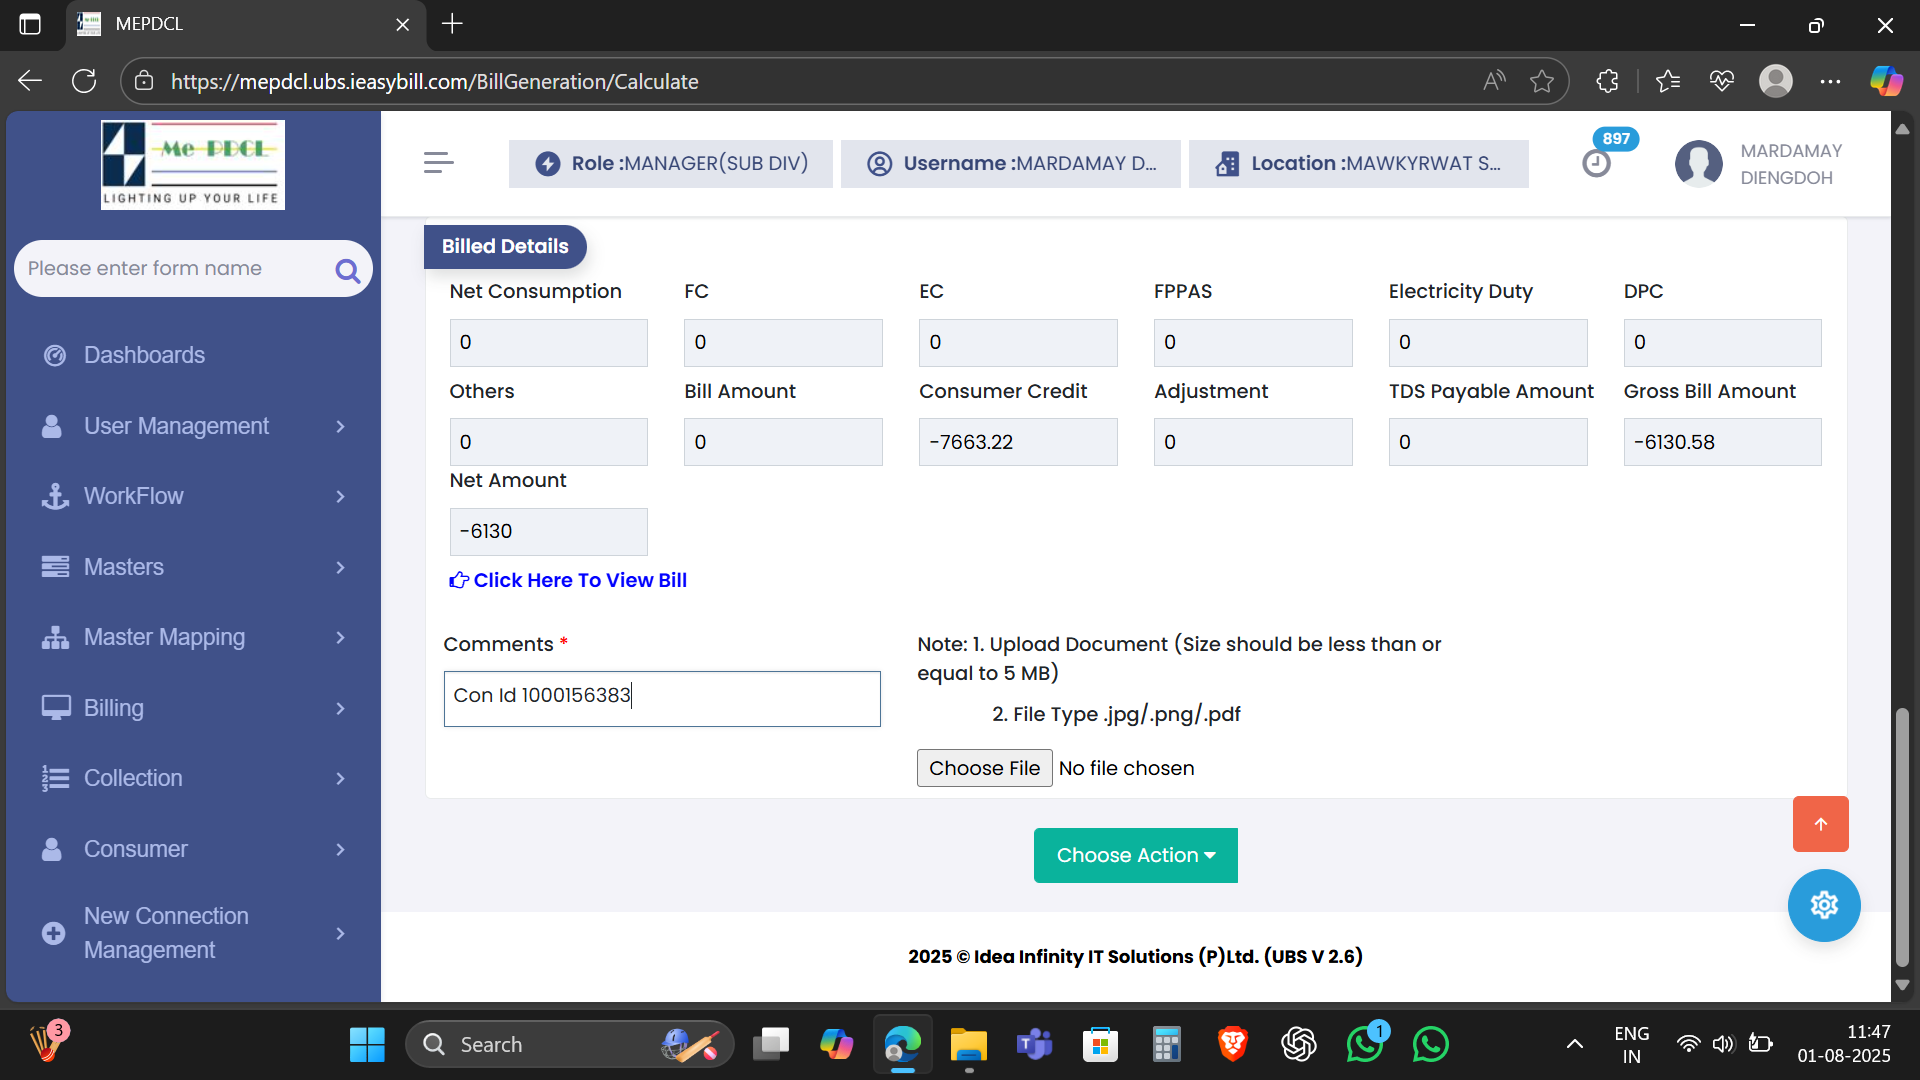Click the blue settings gear floating button
The image size is (1920, 1080).
pyautogui.click(x=1823, y=905)
